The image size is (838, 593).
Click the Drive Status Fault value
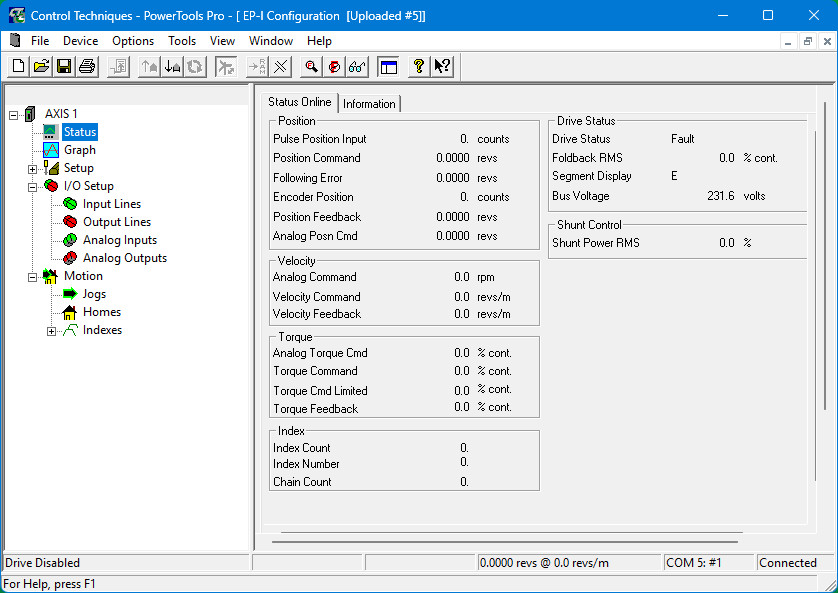click(682, 139)
